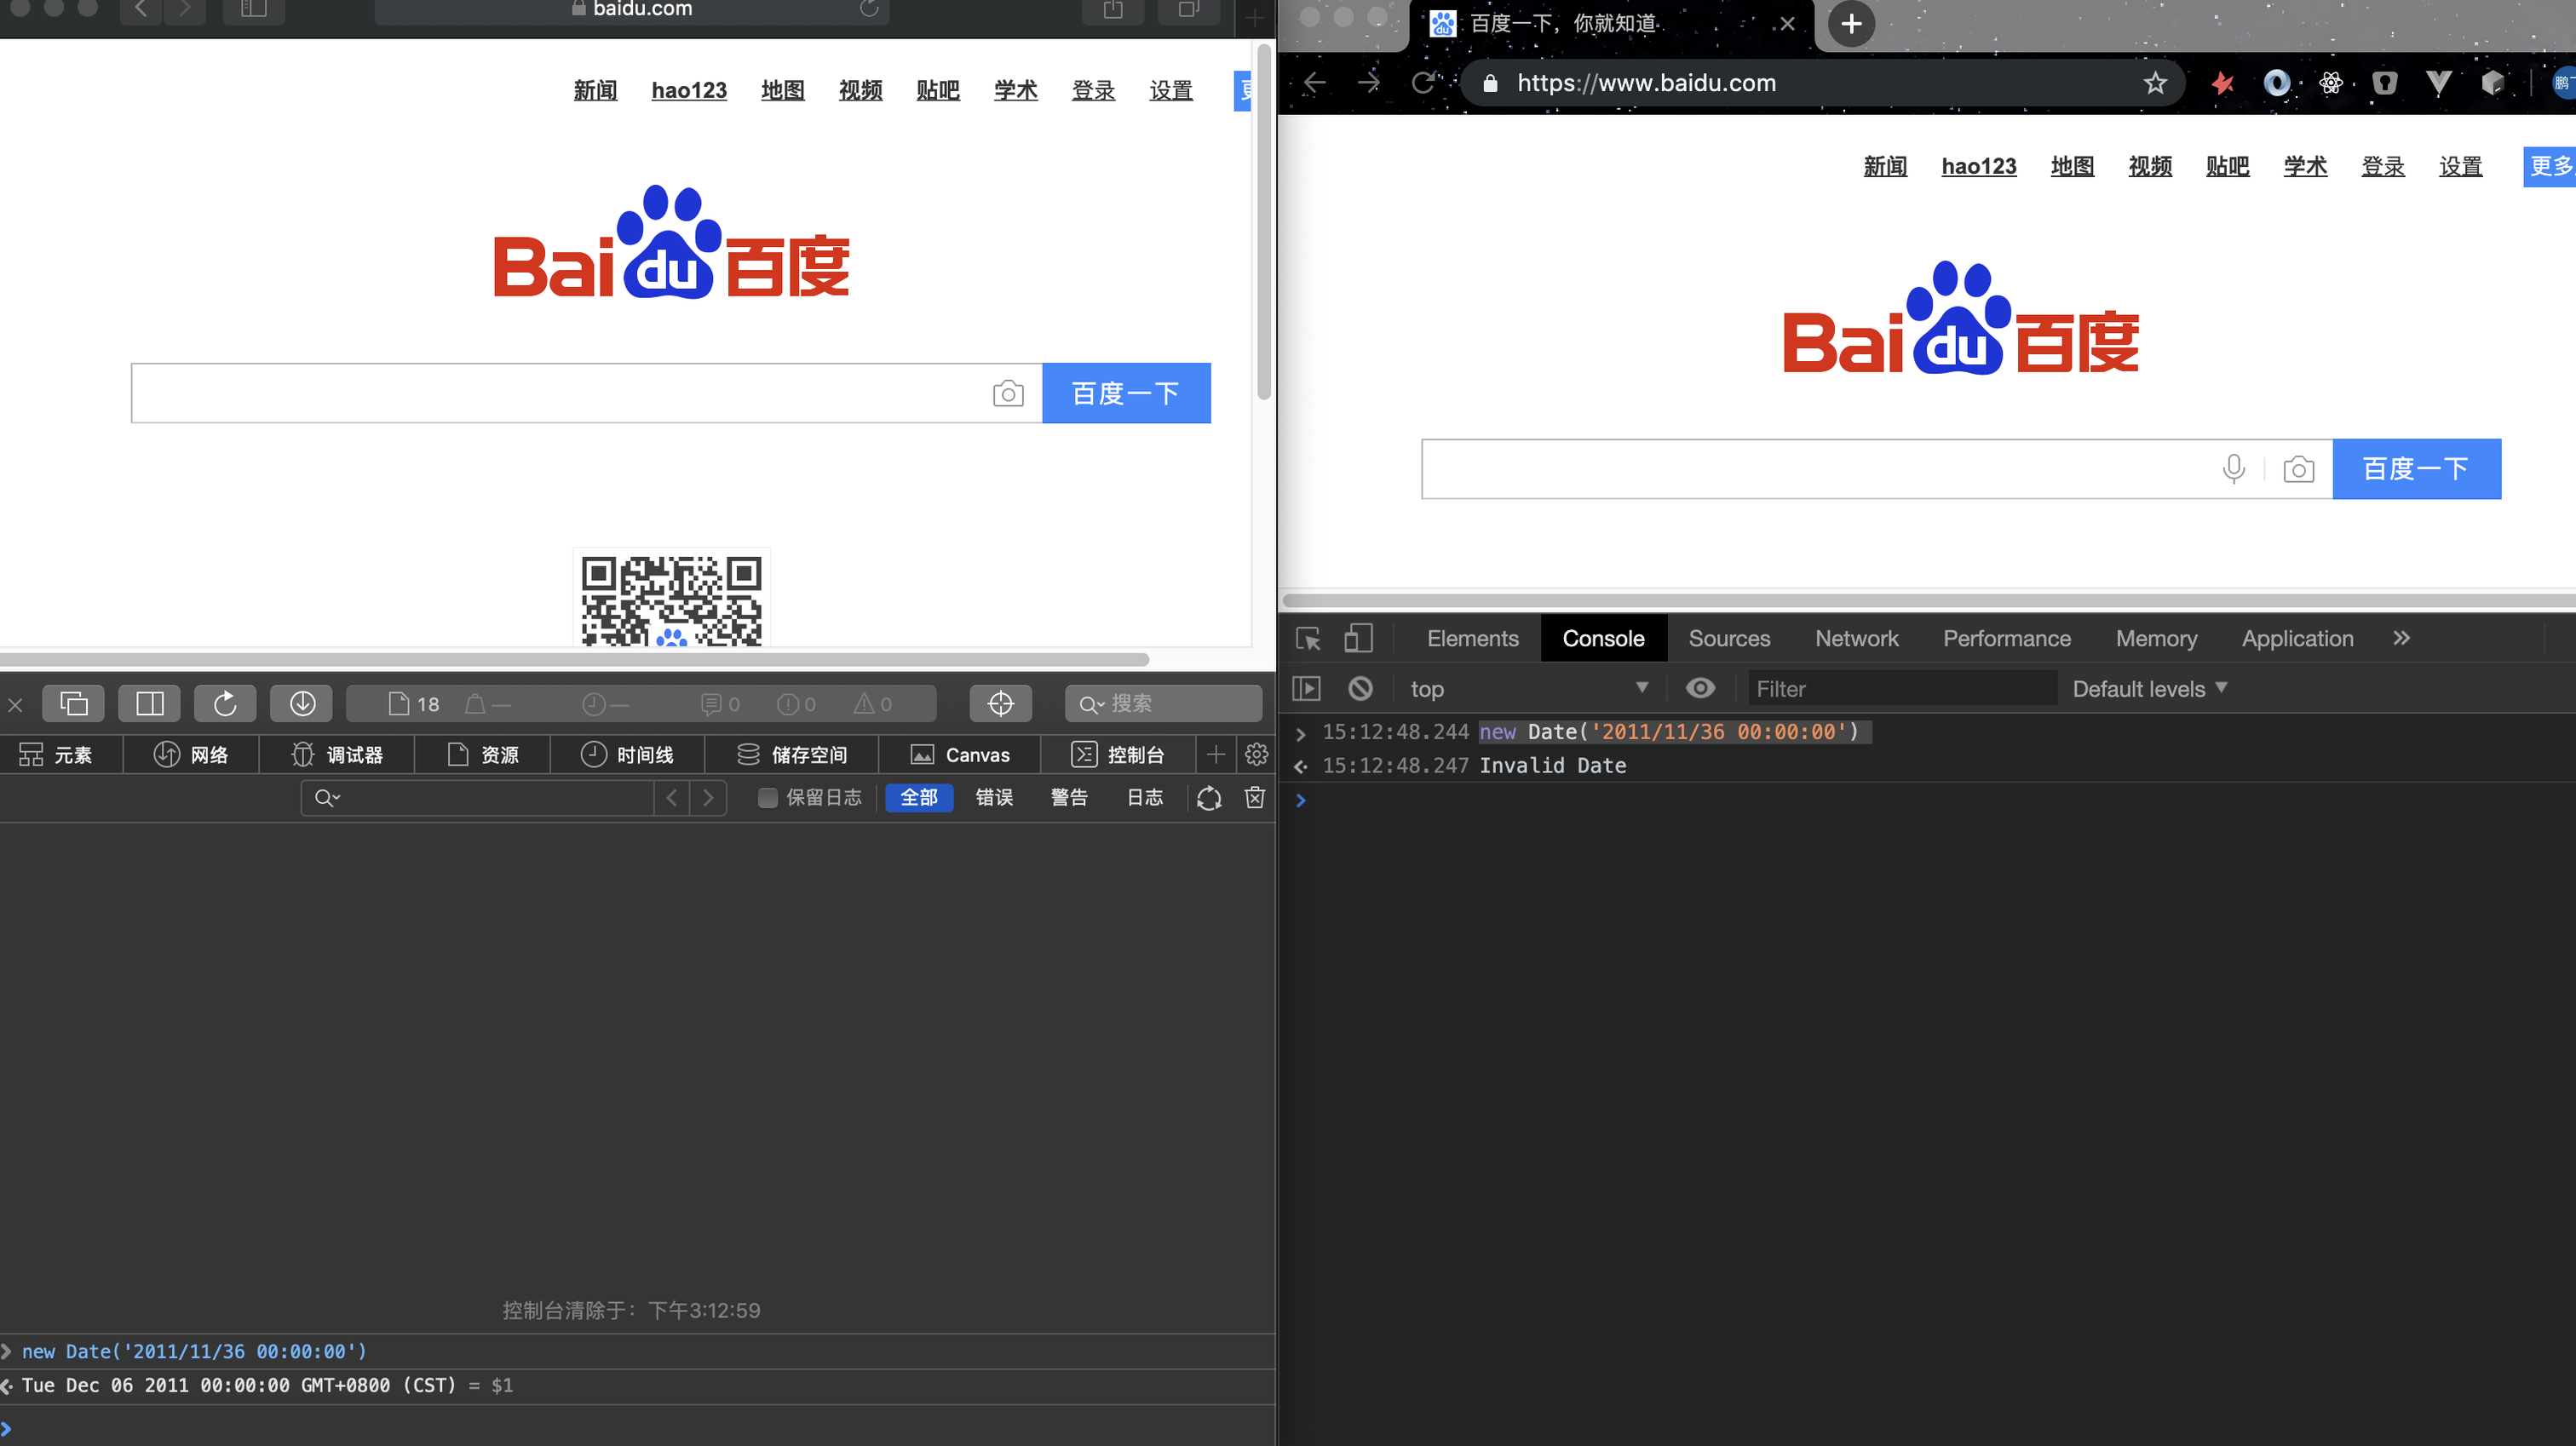Enable the 保留日志 checkbox

(767, 797)
